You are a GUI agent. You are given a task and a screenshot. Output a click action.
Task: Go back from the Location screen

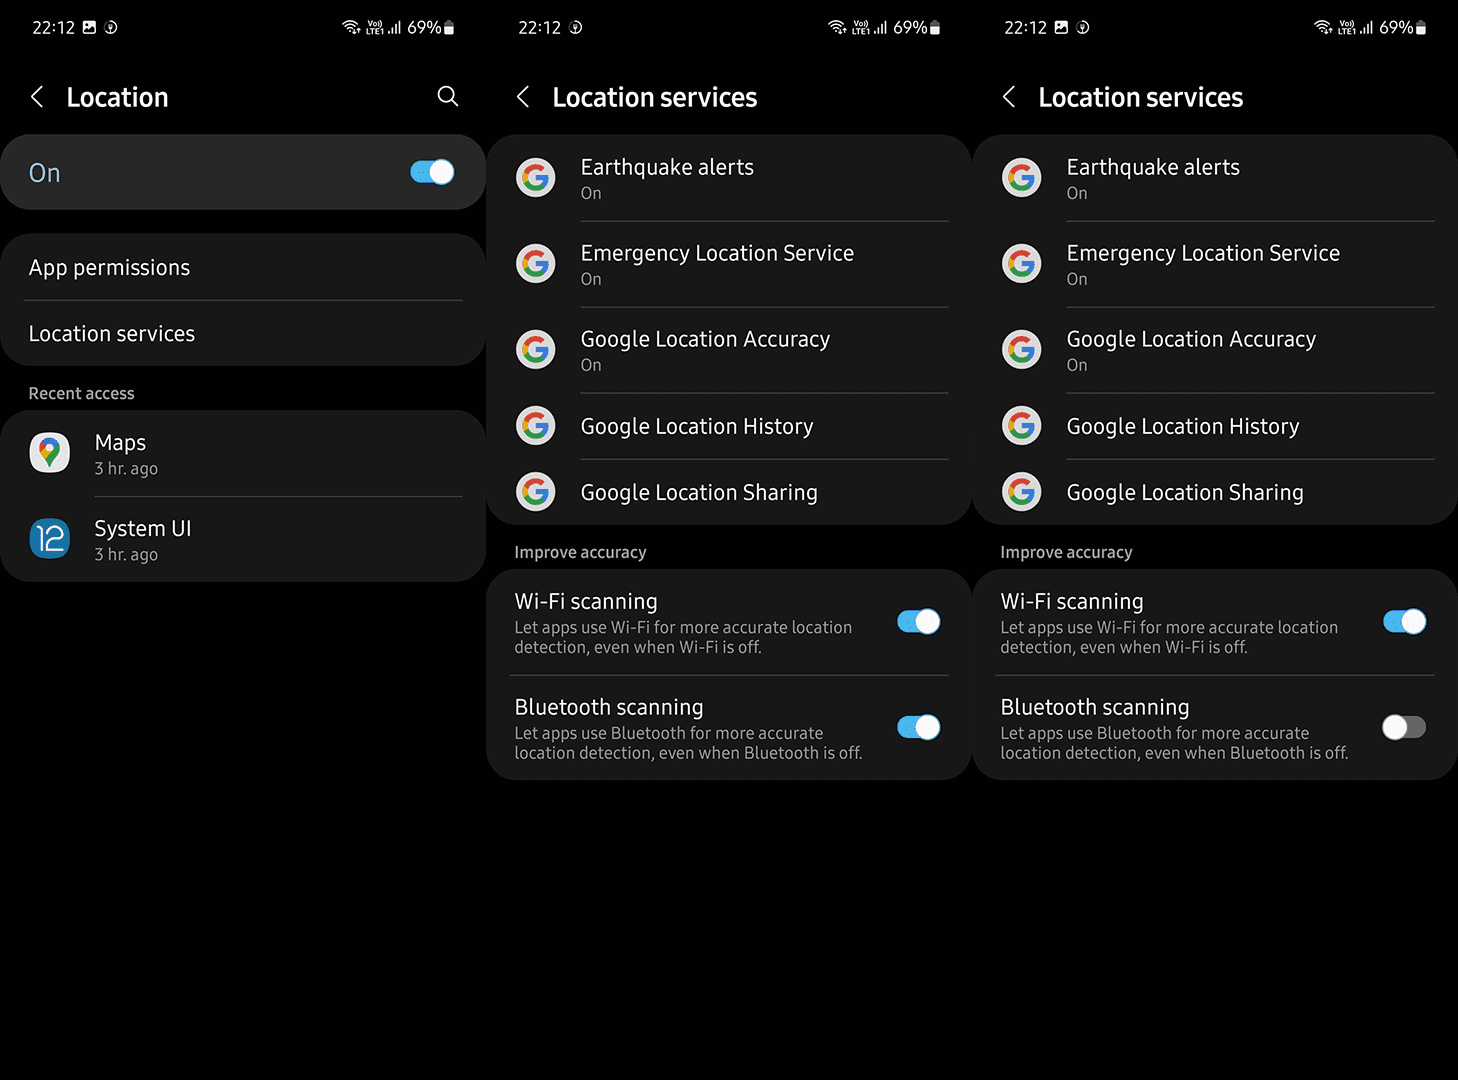click(37, 97)
